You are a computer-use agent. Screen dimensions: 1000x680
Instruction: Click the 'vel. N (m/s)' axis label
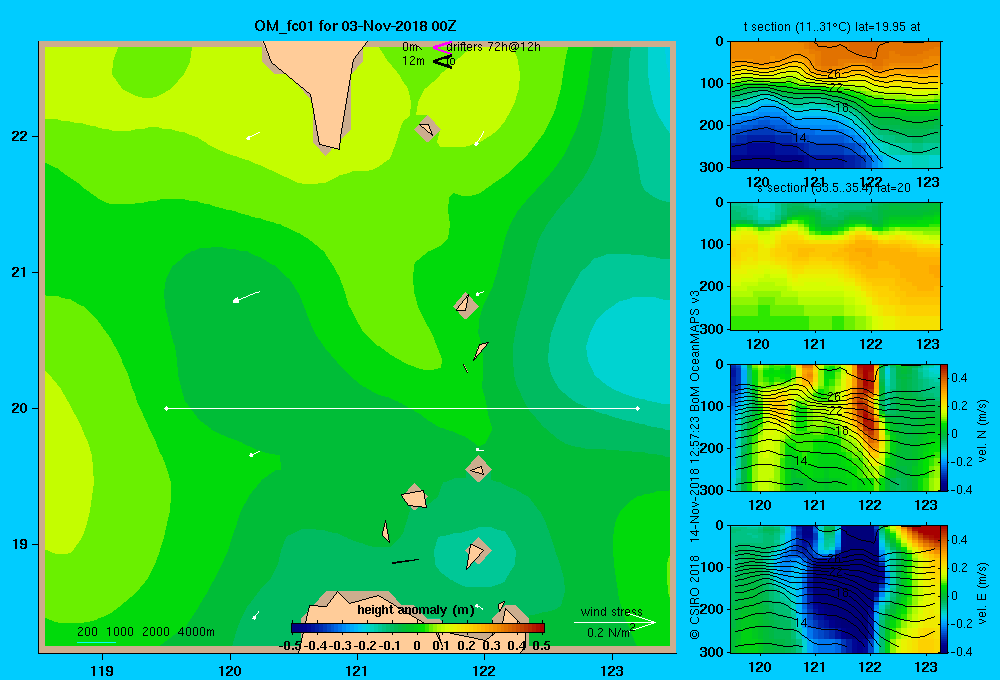[982, 431]
